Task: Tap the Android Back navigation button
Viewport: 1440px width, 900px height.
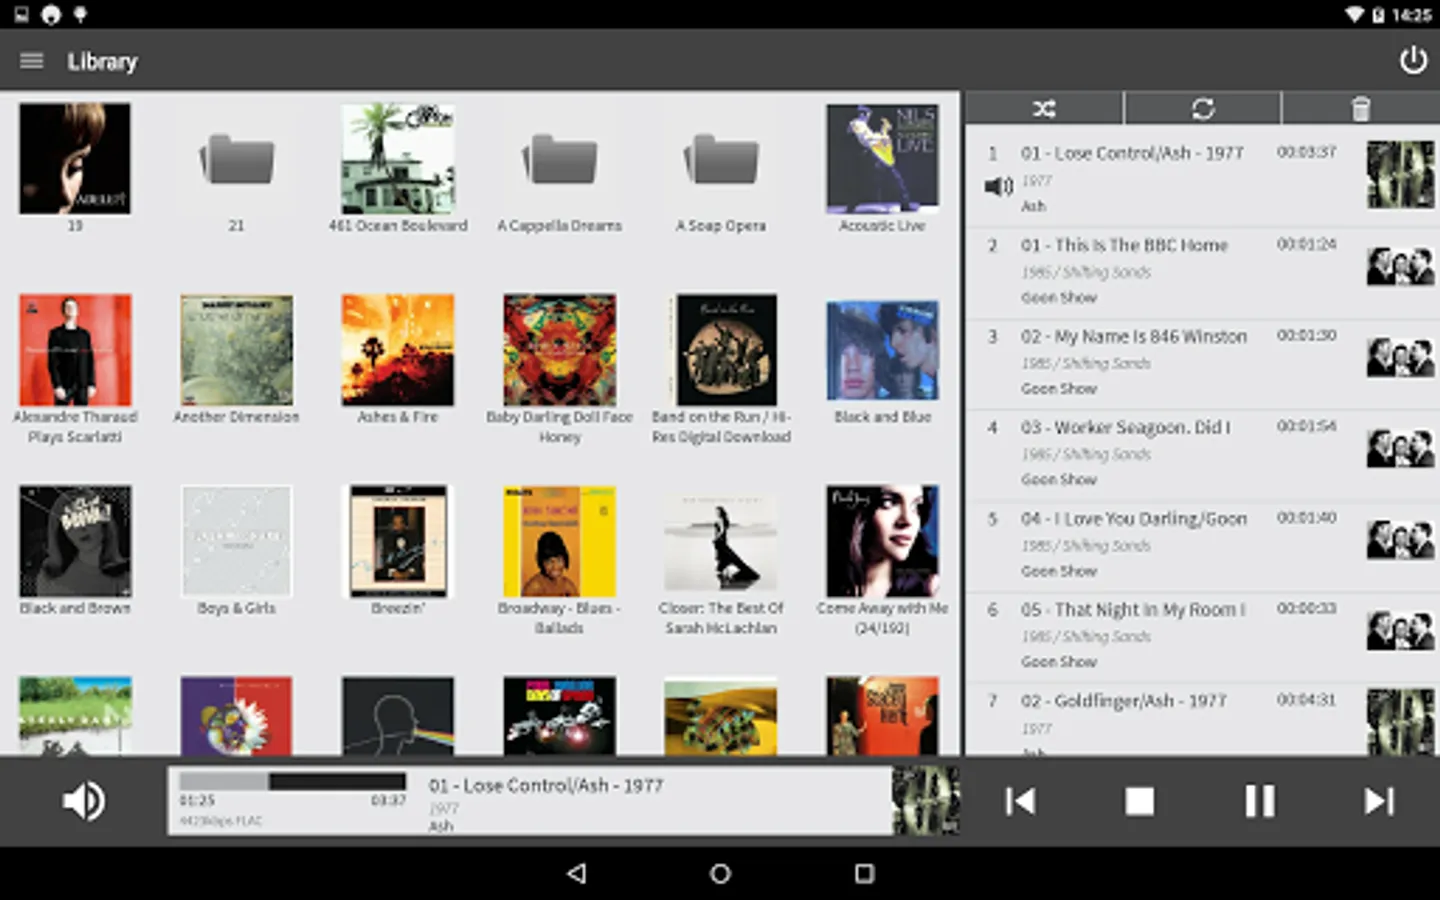Action: (x=577, y=873)
